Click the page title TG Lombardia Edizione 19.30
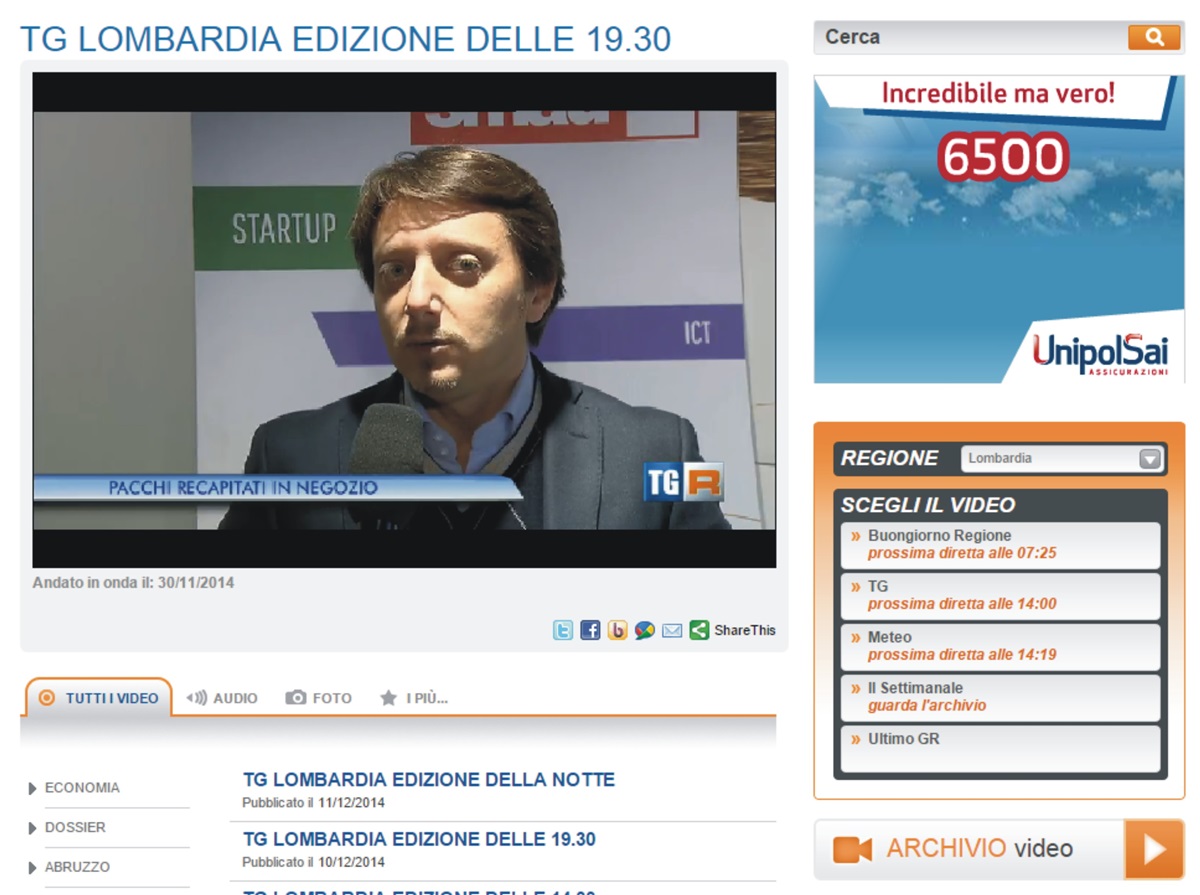 tap(346, 39)
